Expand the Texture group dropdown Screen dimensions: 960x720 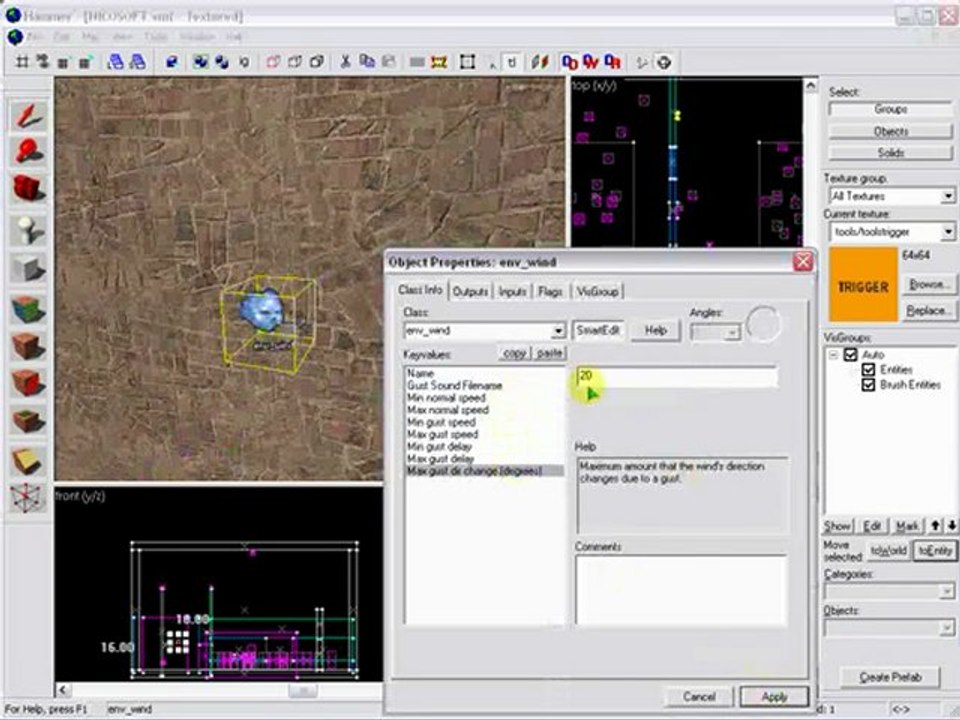coord(946,197)
